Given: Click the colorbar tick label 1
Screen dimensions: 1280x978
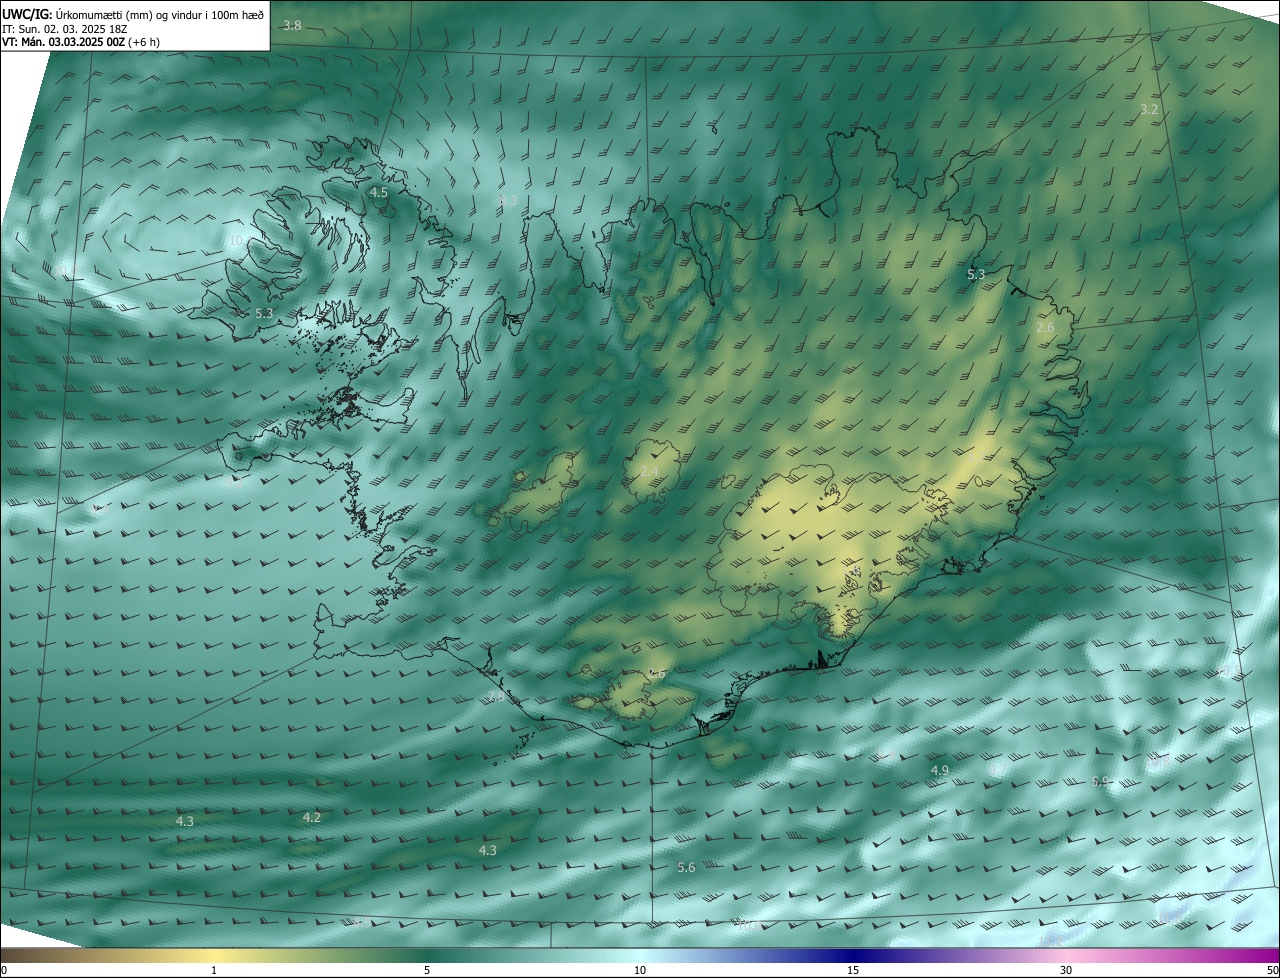Looking at the screenshot, I should click(214, 970).
